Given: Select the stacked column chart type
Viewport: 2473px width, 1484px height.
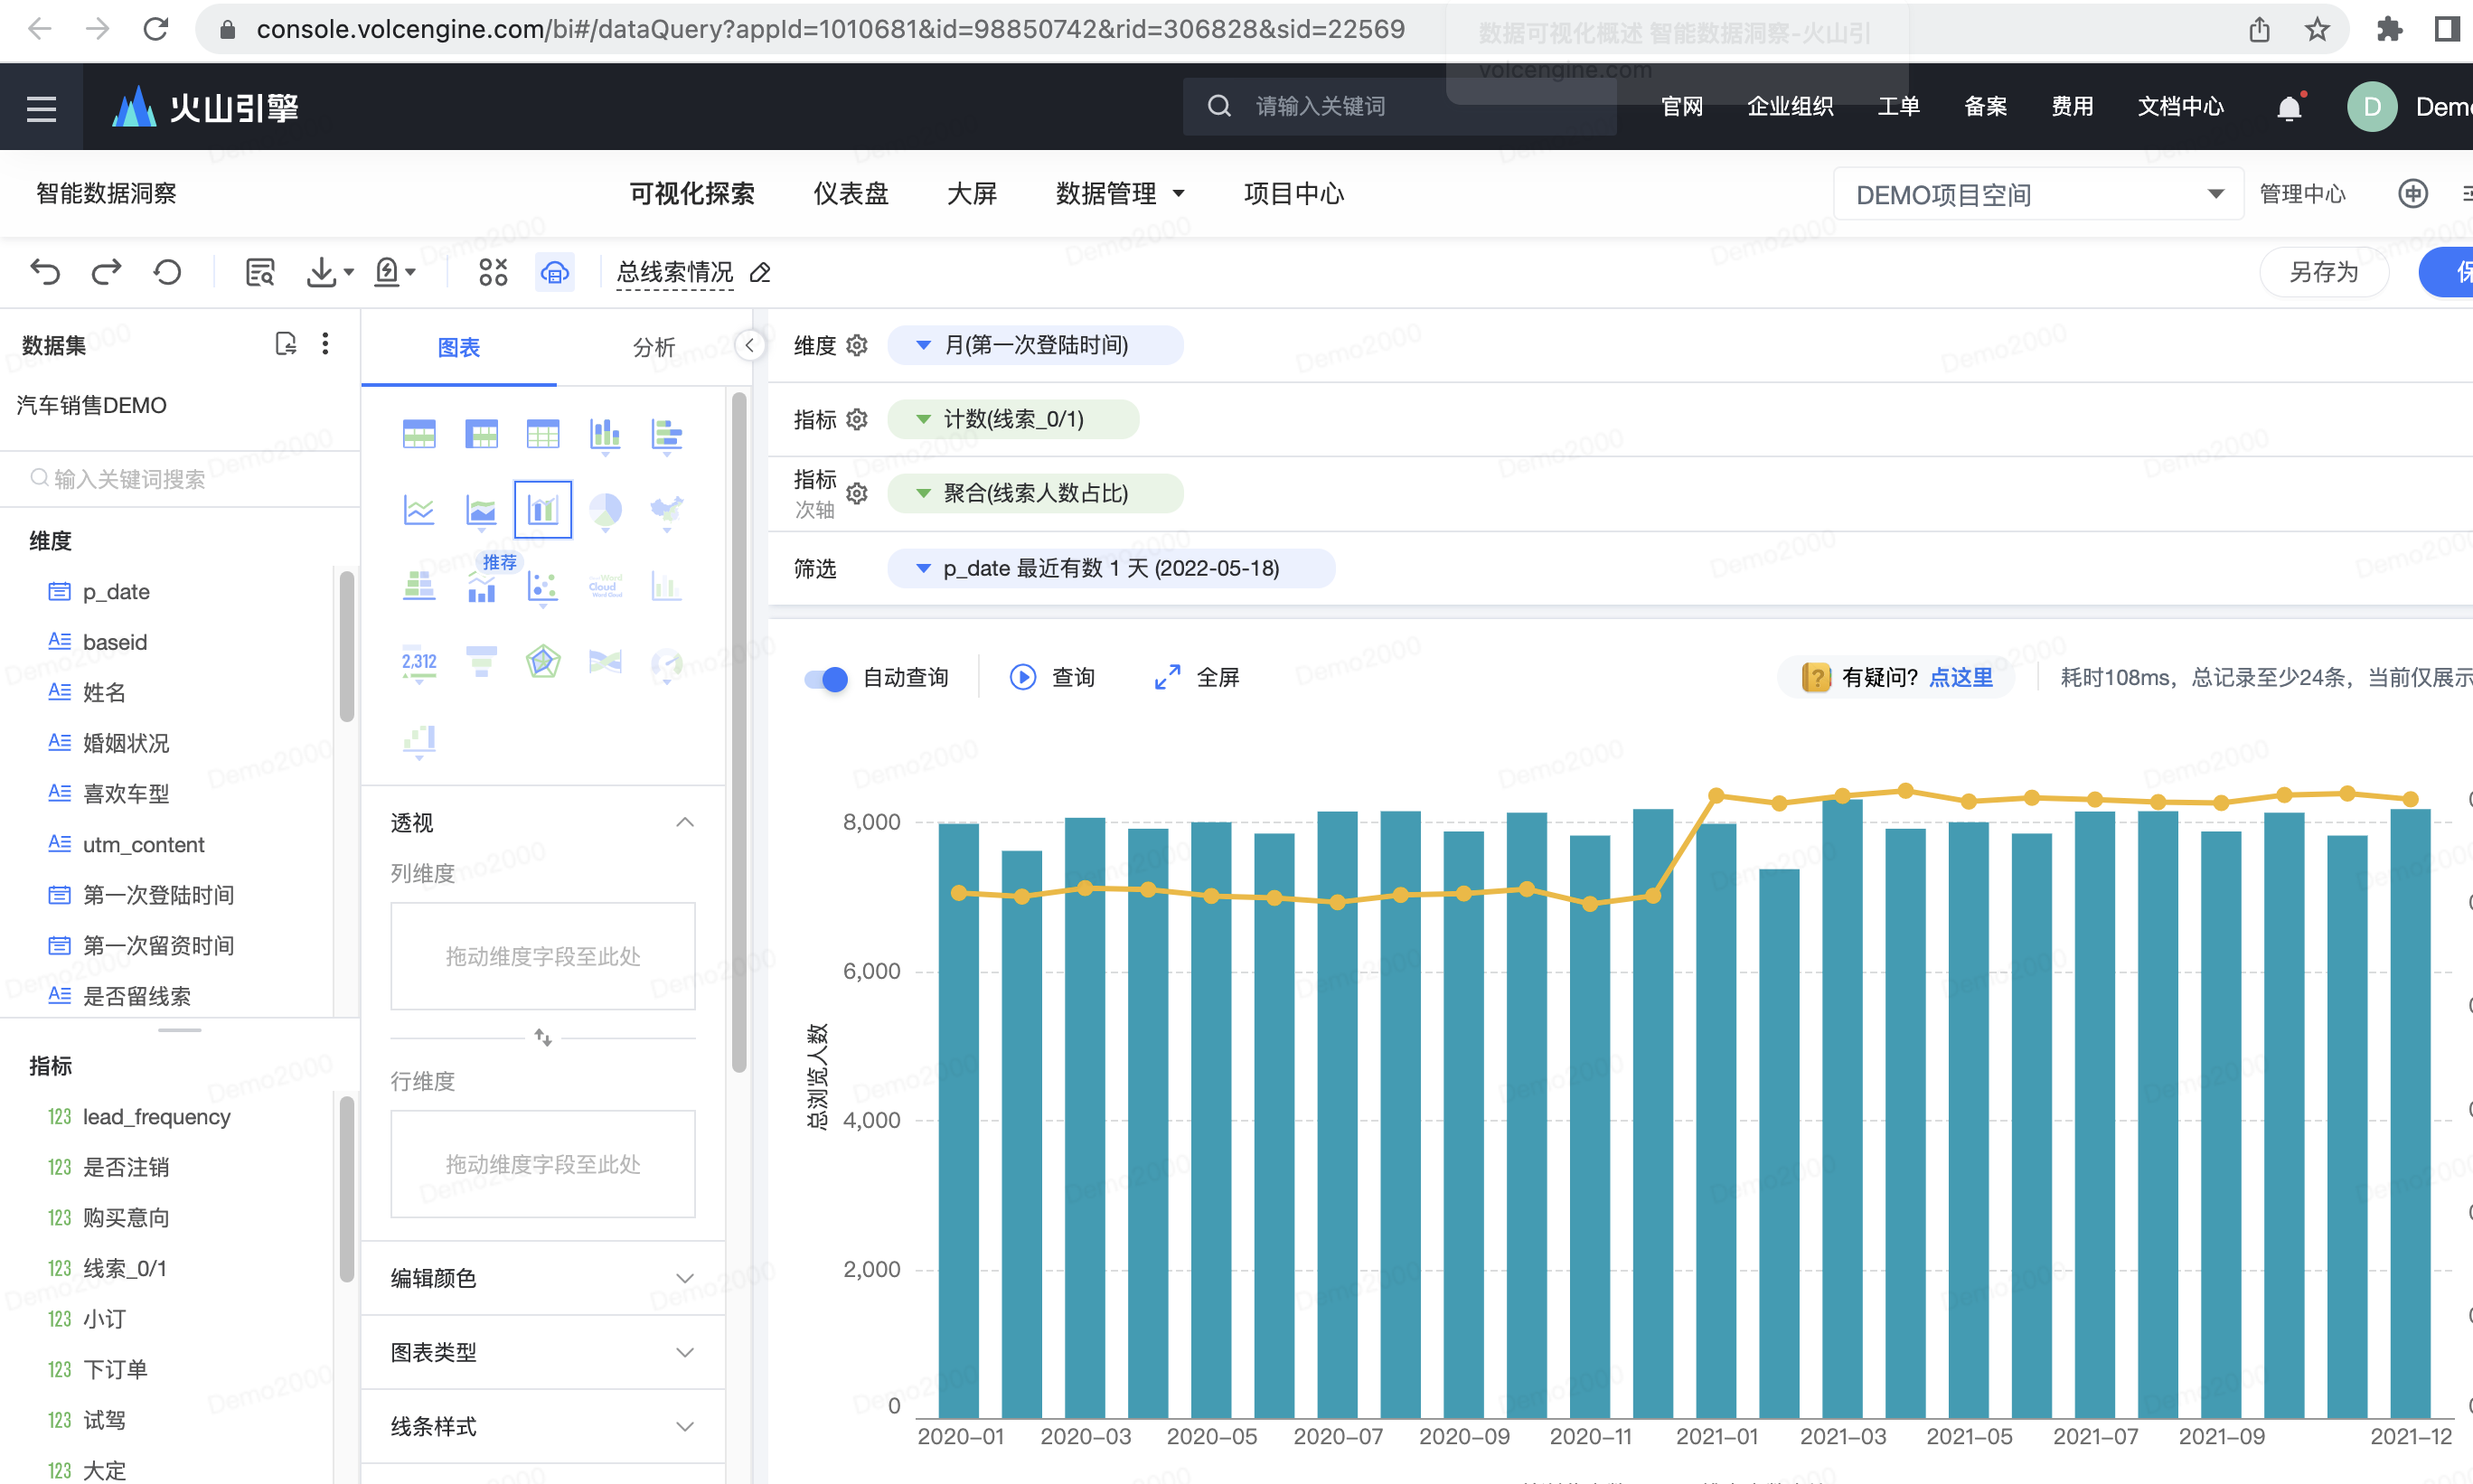Looking at the screenshot, I should click(605, 435).
